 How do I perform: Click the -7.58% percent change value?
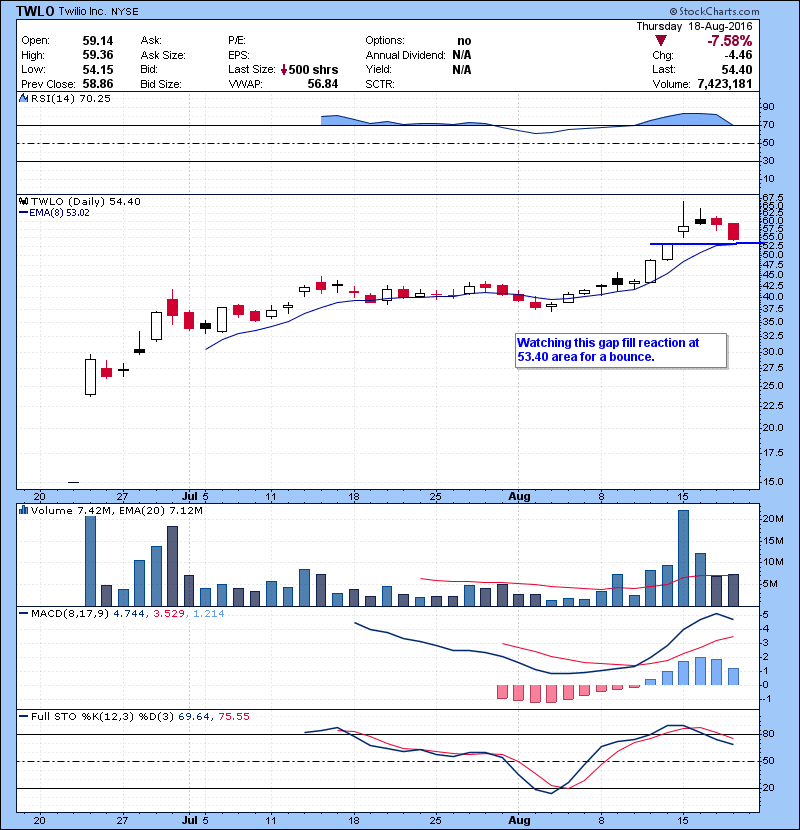pos(730,41)
